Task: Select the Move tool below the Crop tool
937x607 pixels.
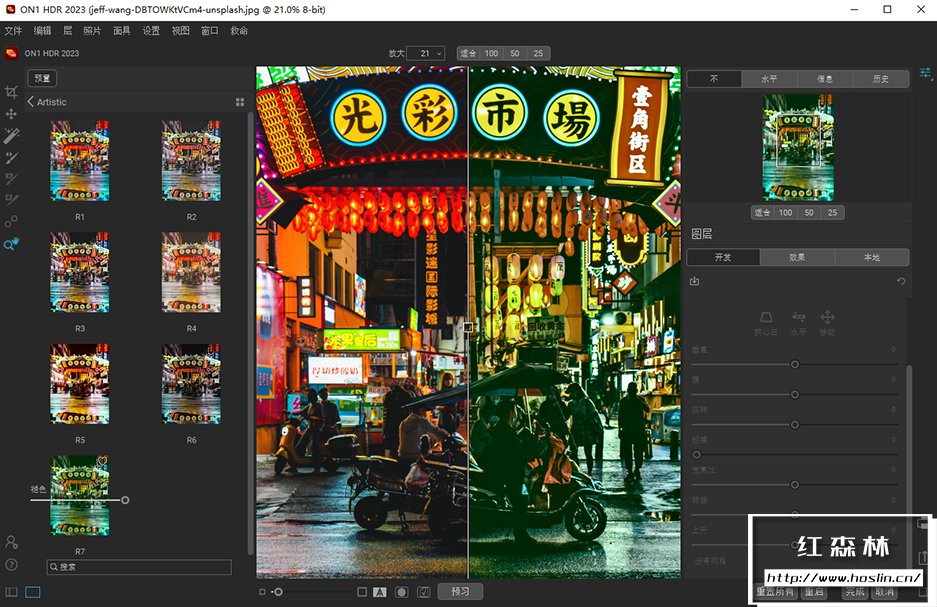Action: (x=13, y=113)
